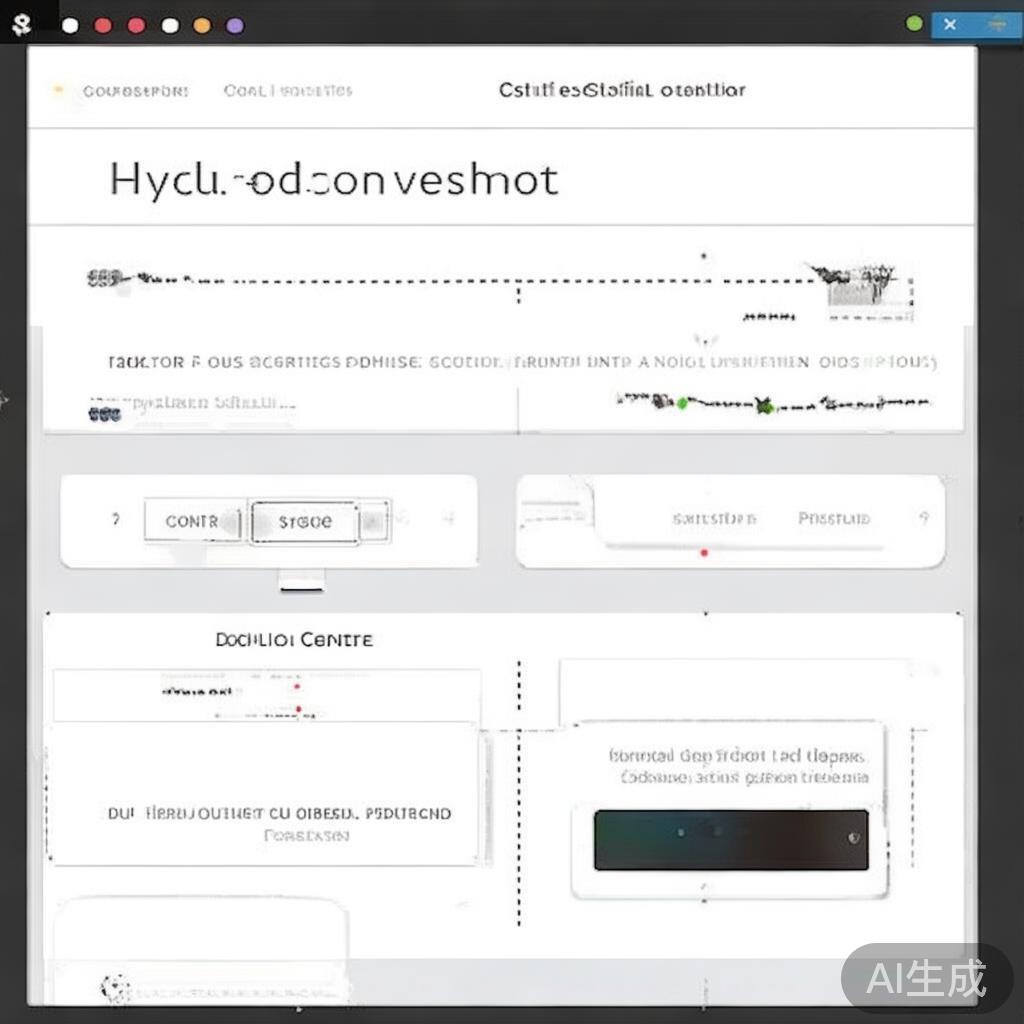Image resolution: width=1024 pixels, height=1024 pixels.
Task: Click the Docliuoi Centre heading
Action: 294,639
